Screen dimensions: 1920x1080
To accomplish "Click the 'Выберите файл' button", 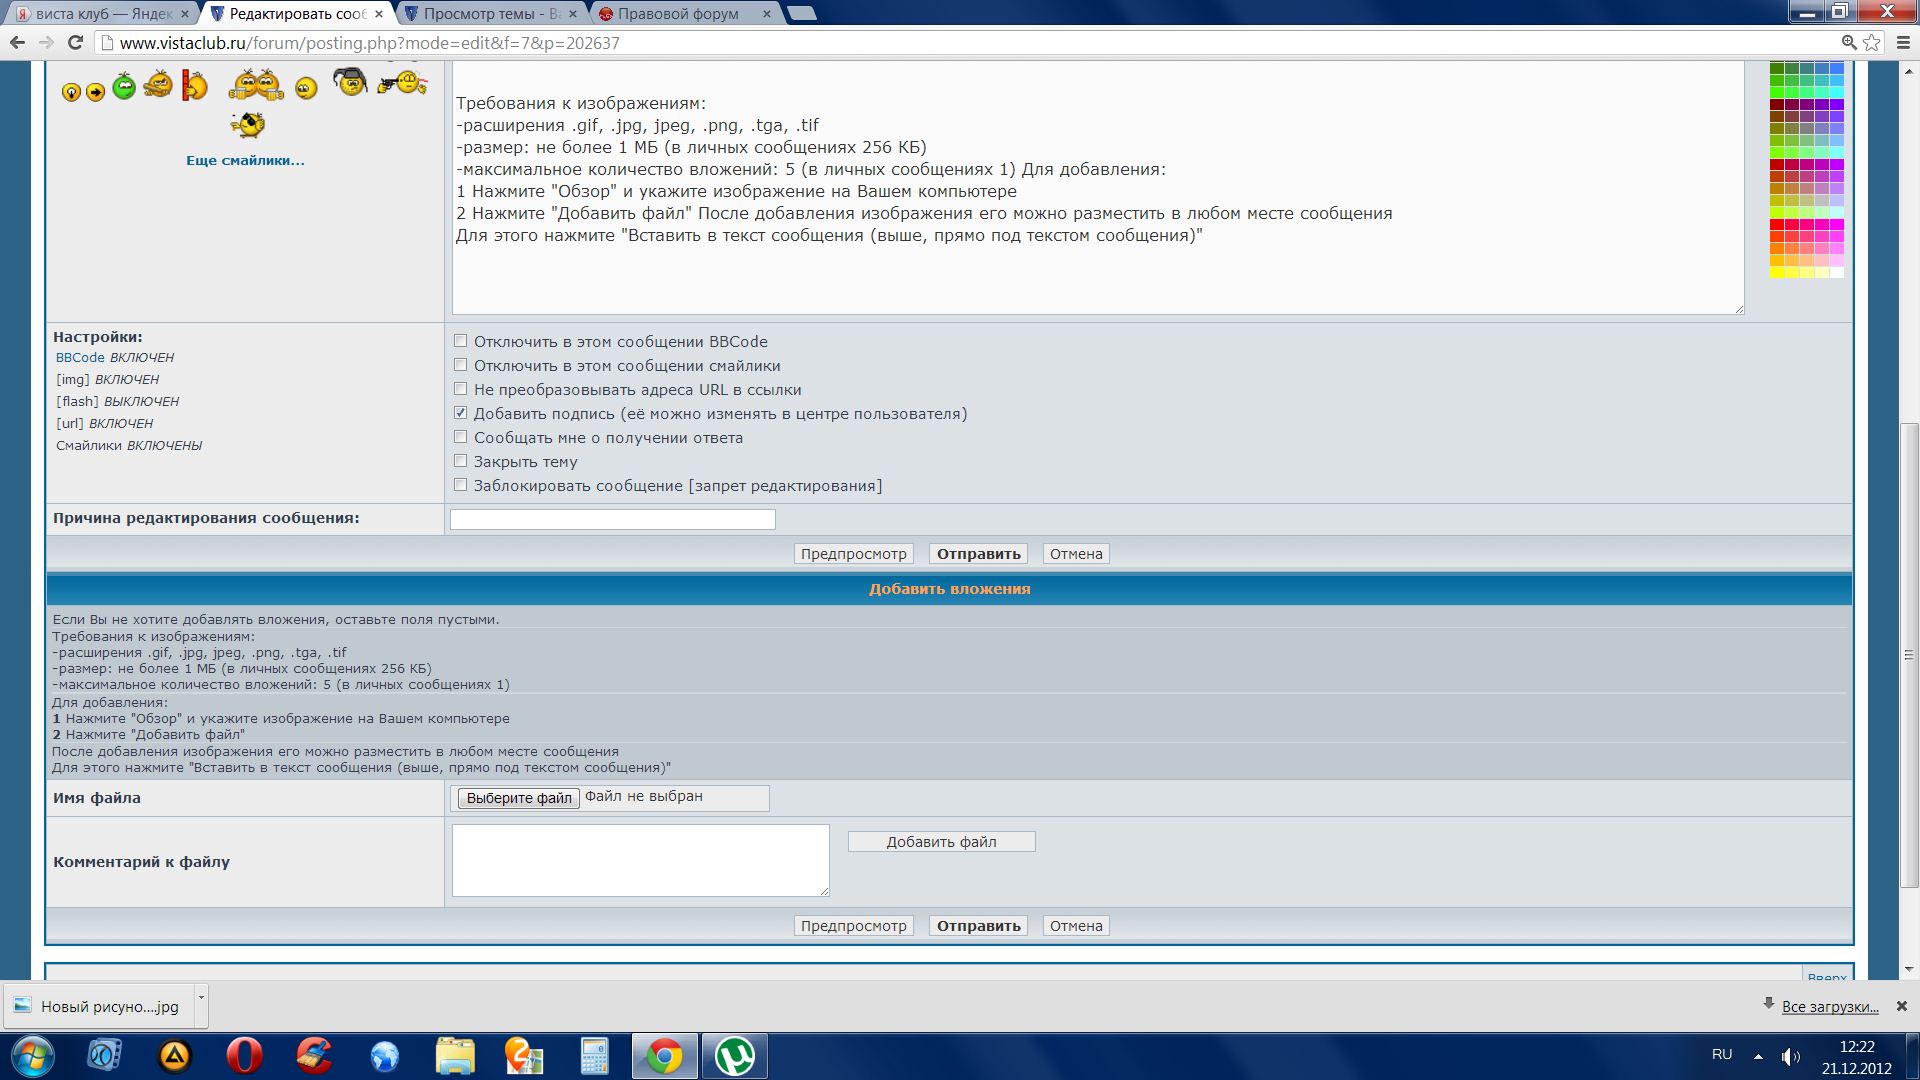I will [519, 798].
